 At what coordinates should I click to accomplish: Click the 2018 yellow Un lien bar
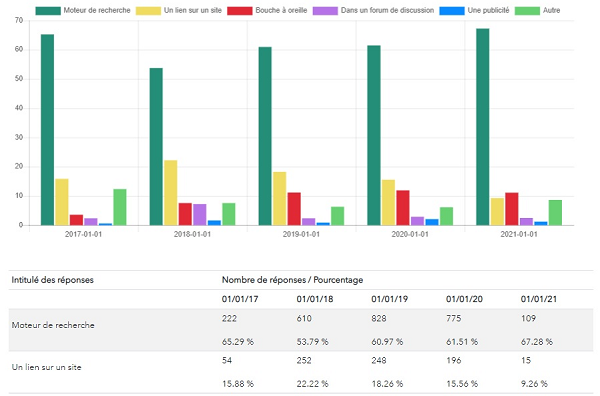pos(171,192)
